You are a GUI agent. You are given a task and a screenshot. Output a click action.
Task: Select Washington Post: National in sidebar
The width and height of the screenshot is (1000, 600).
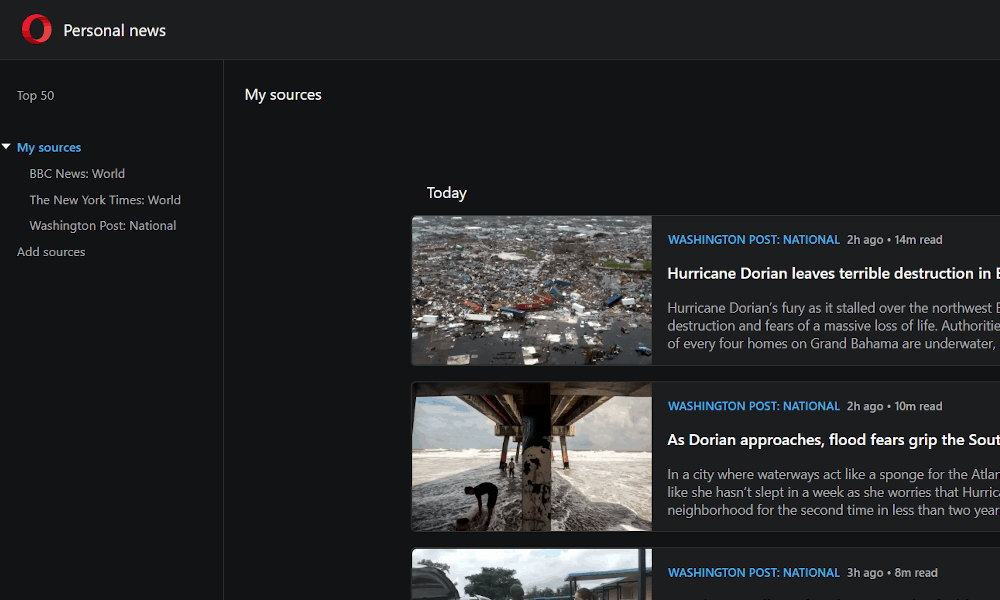(103, 226)
